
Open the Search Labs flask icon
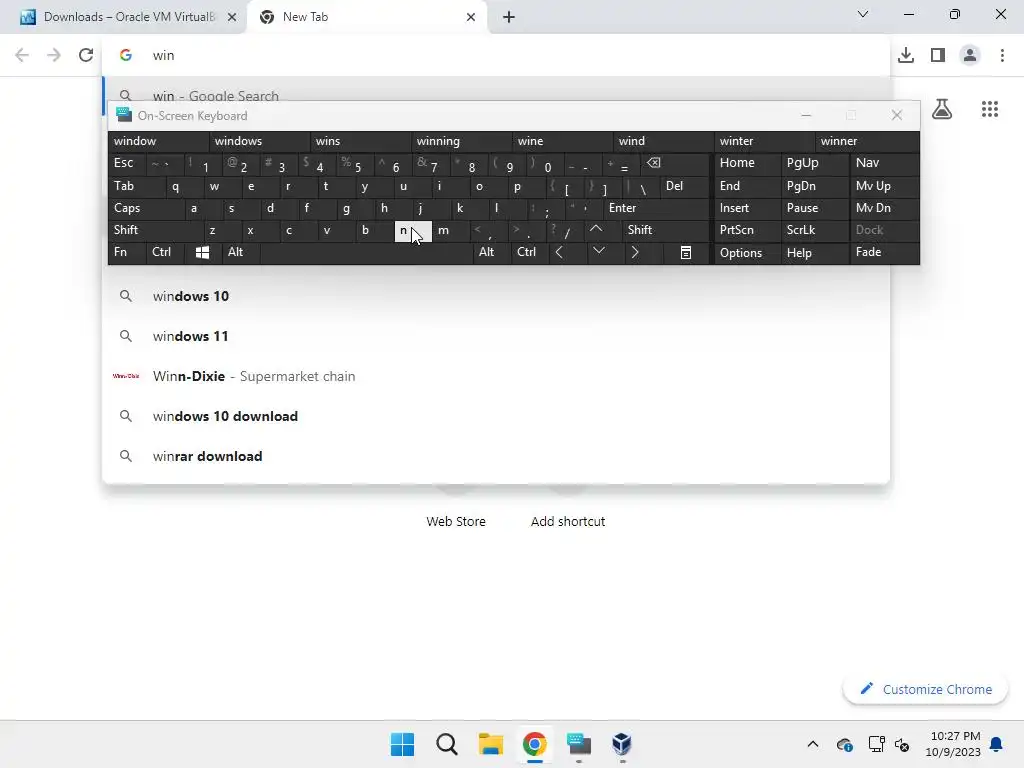941,109
